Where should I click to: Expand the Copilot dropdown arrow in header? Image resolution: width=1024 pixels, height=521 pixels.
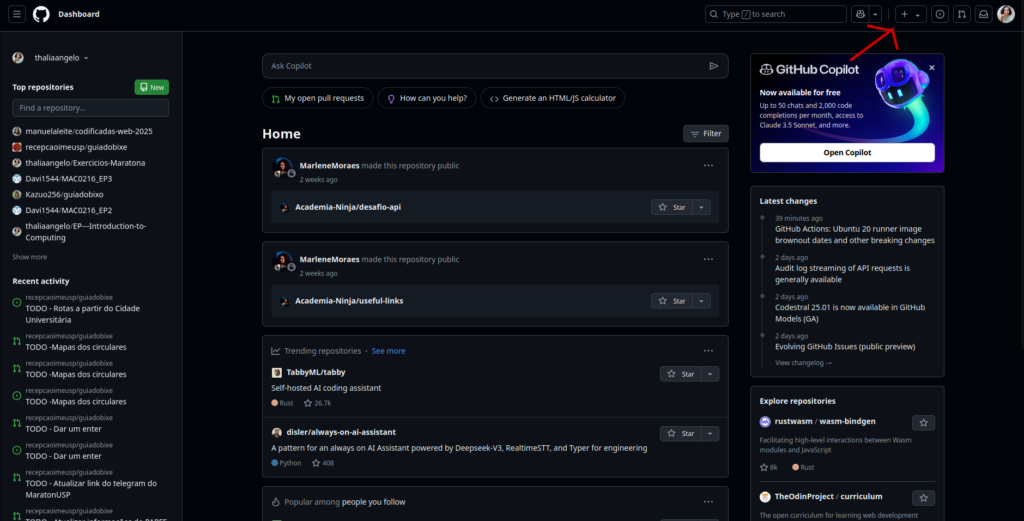point(875,14)
